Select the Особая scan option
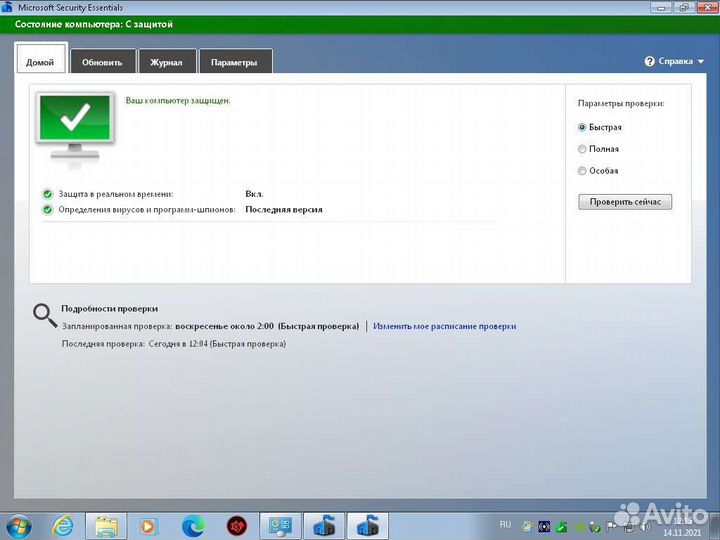The height and width of the screenshot is (540, 720). [583, 171]
